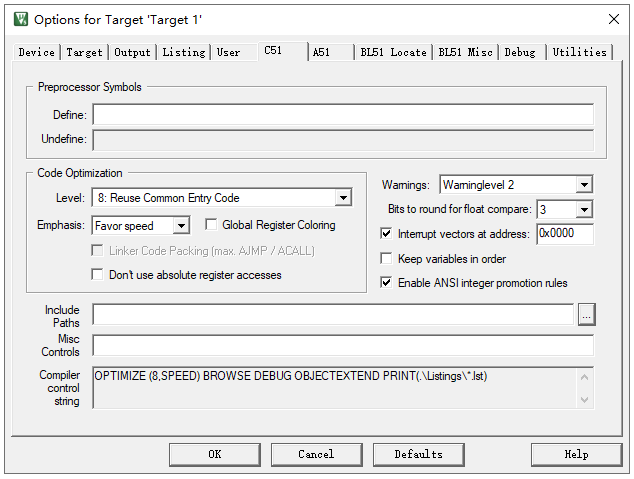
Task: Click compiler control string scroll down arrow
Action: [x=584, y=399]
